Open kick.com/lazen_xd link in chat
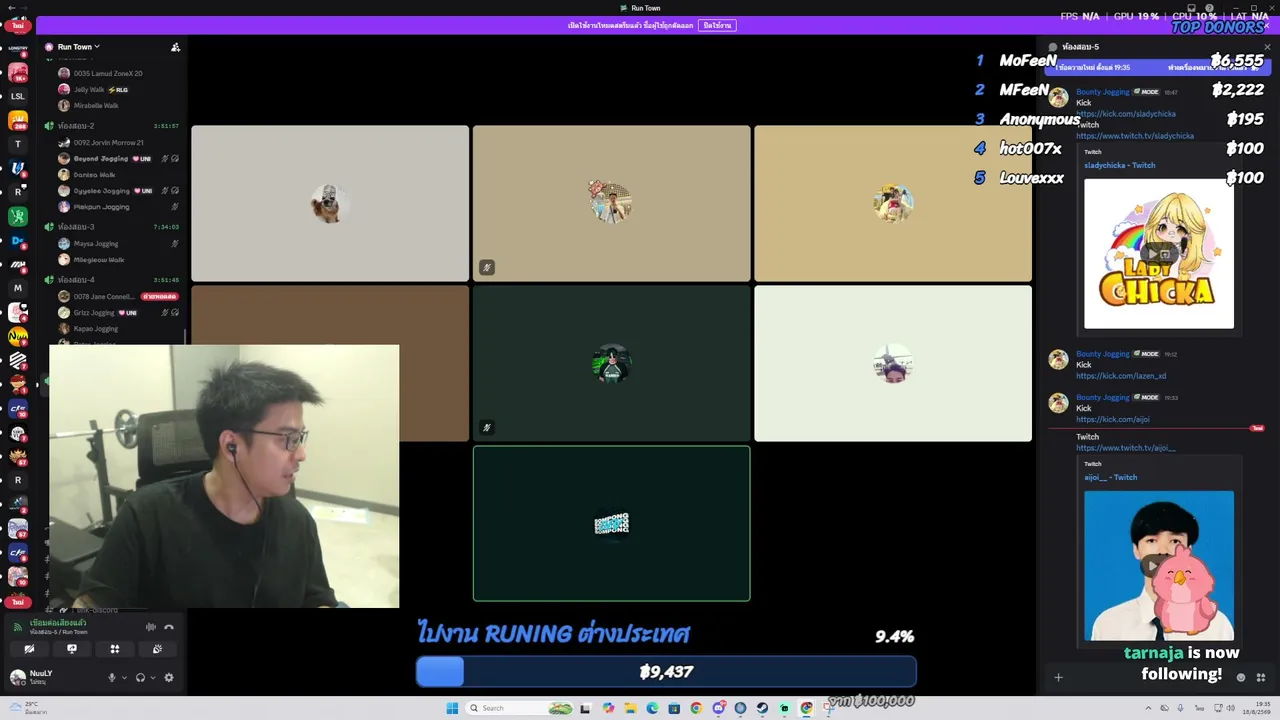This screenshot has width=1280, height=720. (x=1121, y=376)
